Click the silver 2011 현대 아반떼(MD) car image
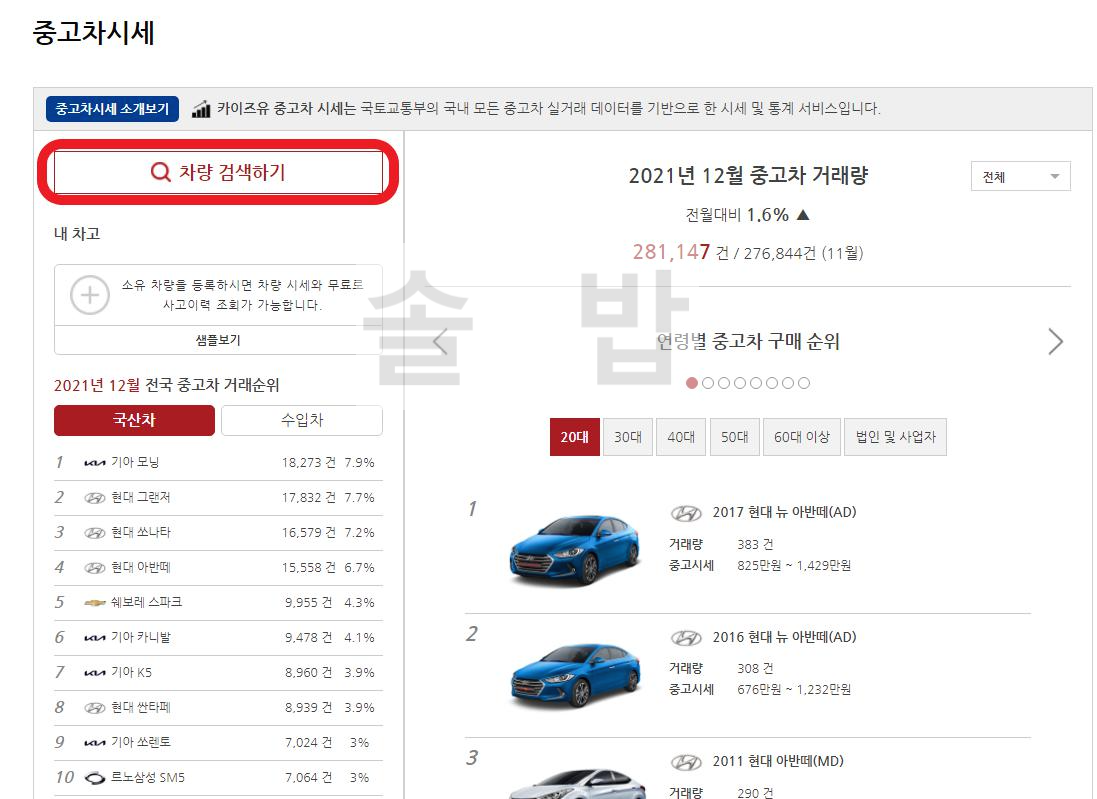Screen dimensions: 1097x799 [x=575, y=784]
